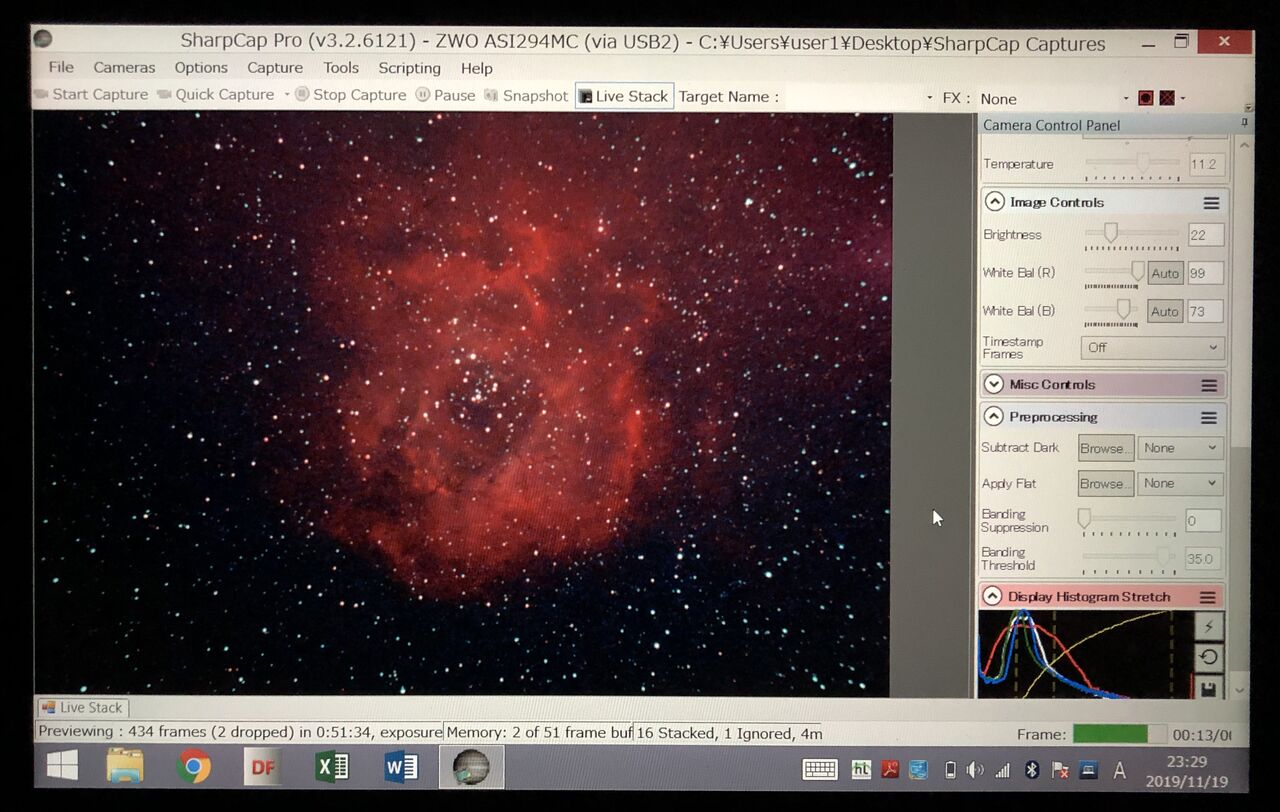Open Preprocessing hamburger menu
This screenshot has width=1280, height=812.
(1209, 417)
